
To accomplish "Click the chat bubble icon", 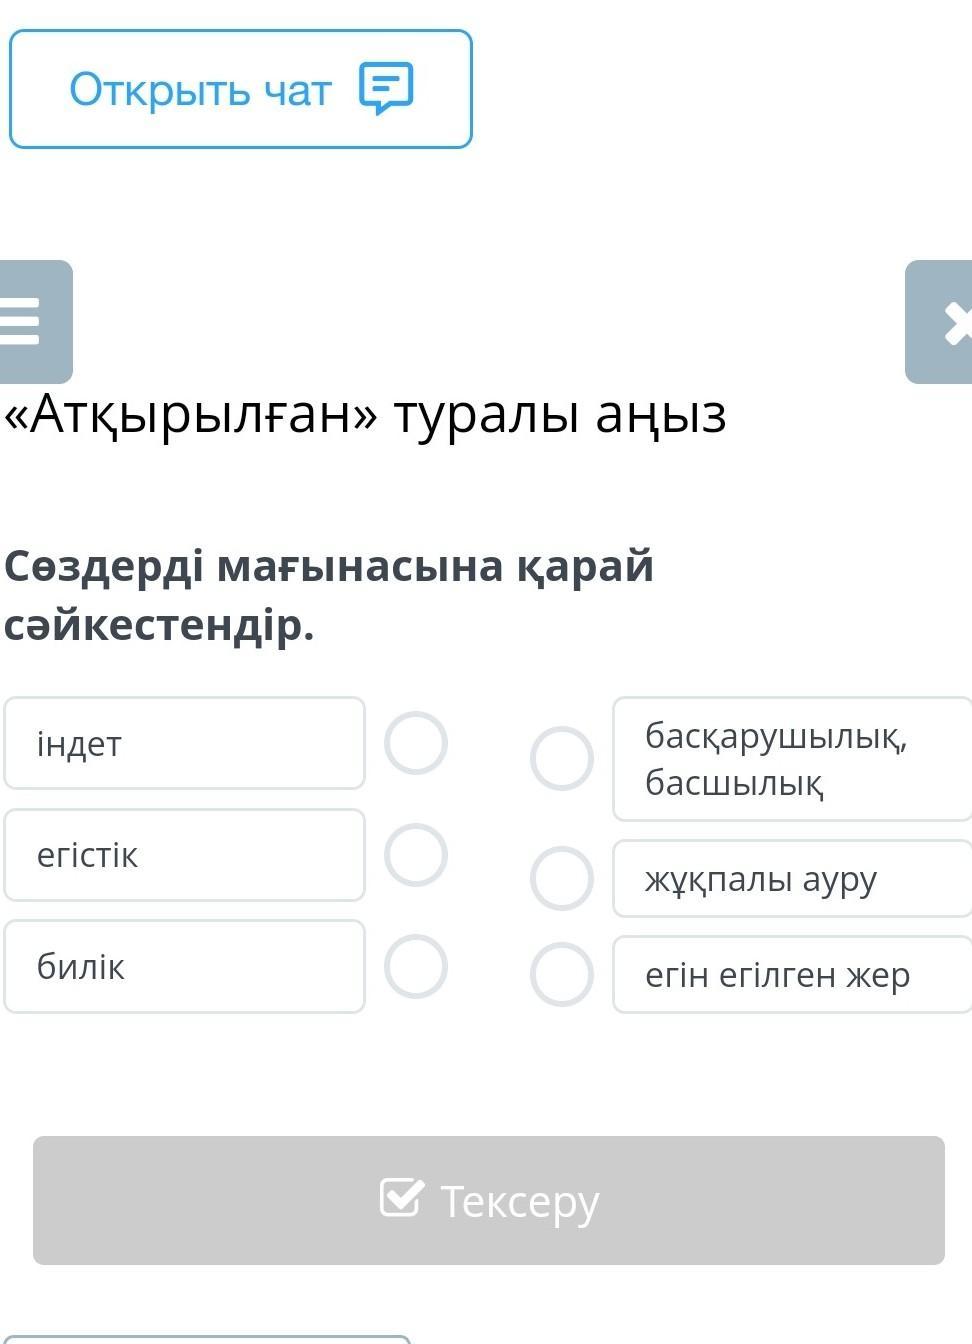I will (386, 89).
